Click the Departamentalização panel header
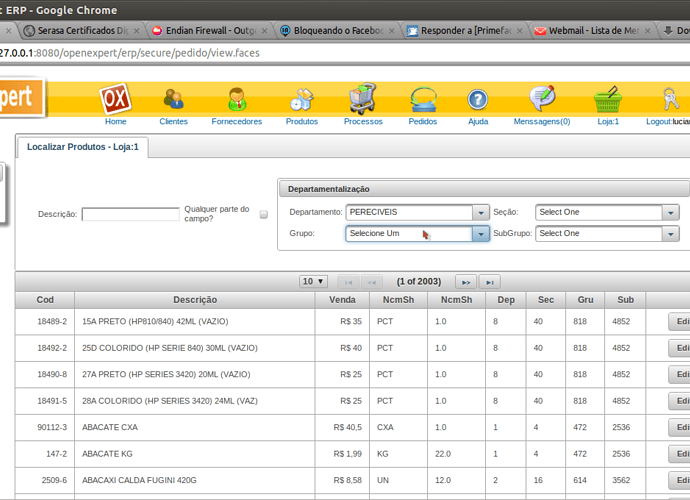Screen dimensions: 690x500 point(484,189)
